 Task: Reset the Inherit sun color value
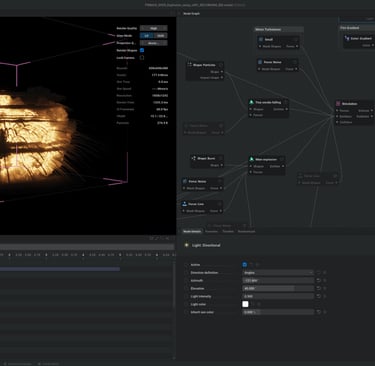tap(319, 312)
